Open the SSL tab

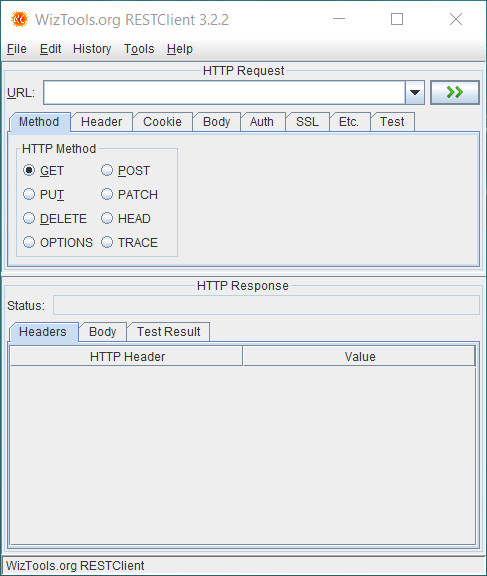[x=307, y=122]
